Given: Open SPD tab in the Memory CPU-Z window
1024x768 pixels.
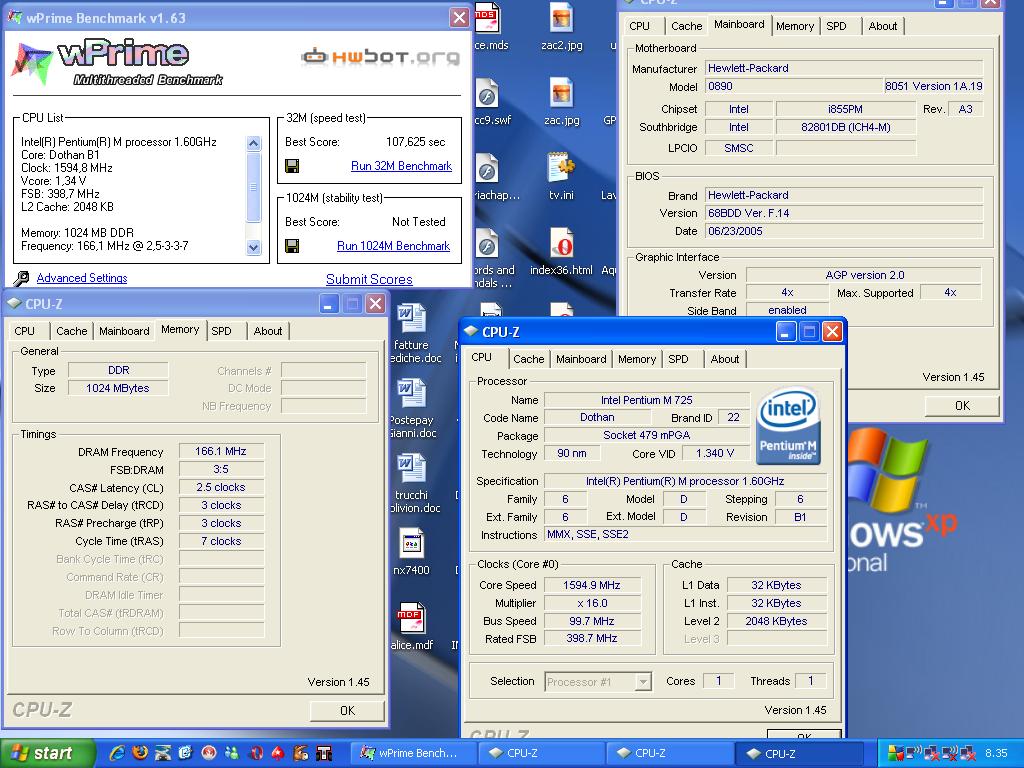Looking at the screenshot, I should 221,330.
